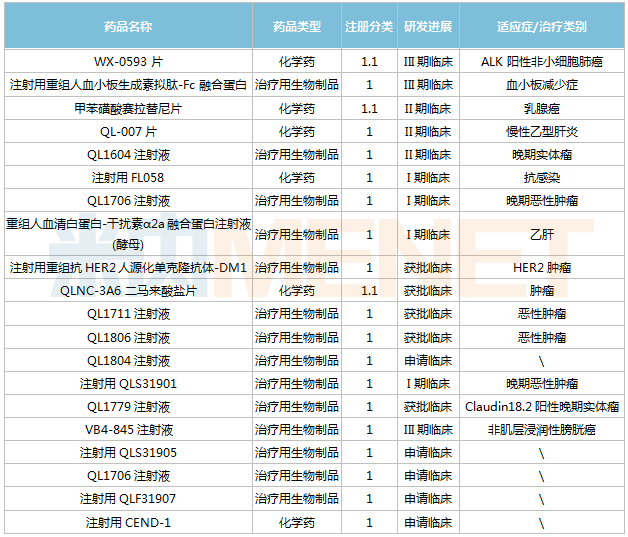Select the 注射用 FL058 cell
The image size is (628, 537).
128,177
